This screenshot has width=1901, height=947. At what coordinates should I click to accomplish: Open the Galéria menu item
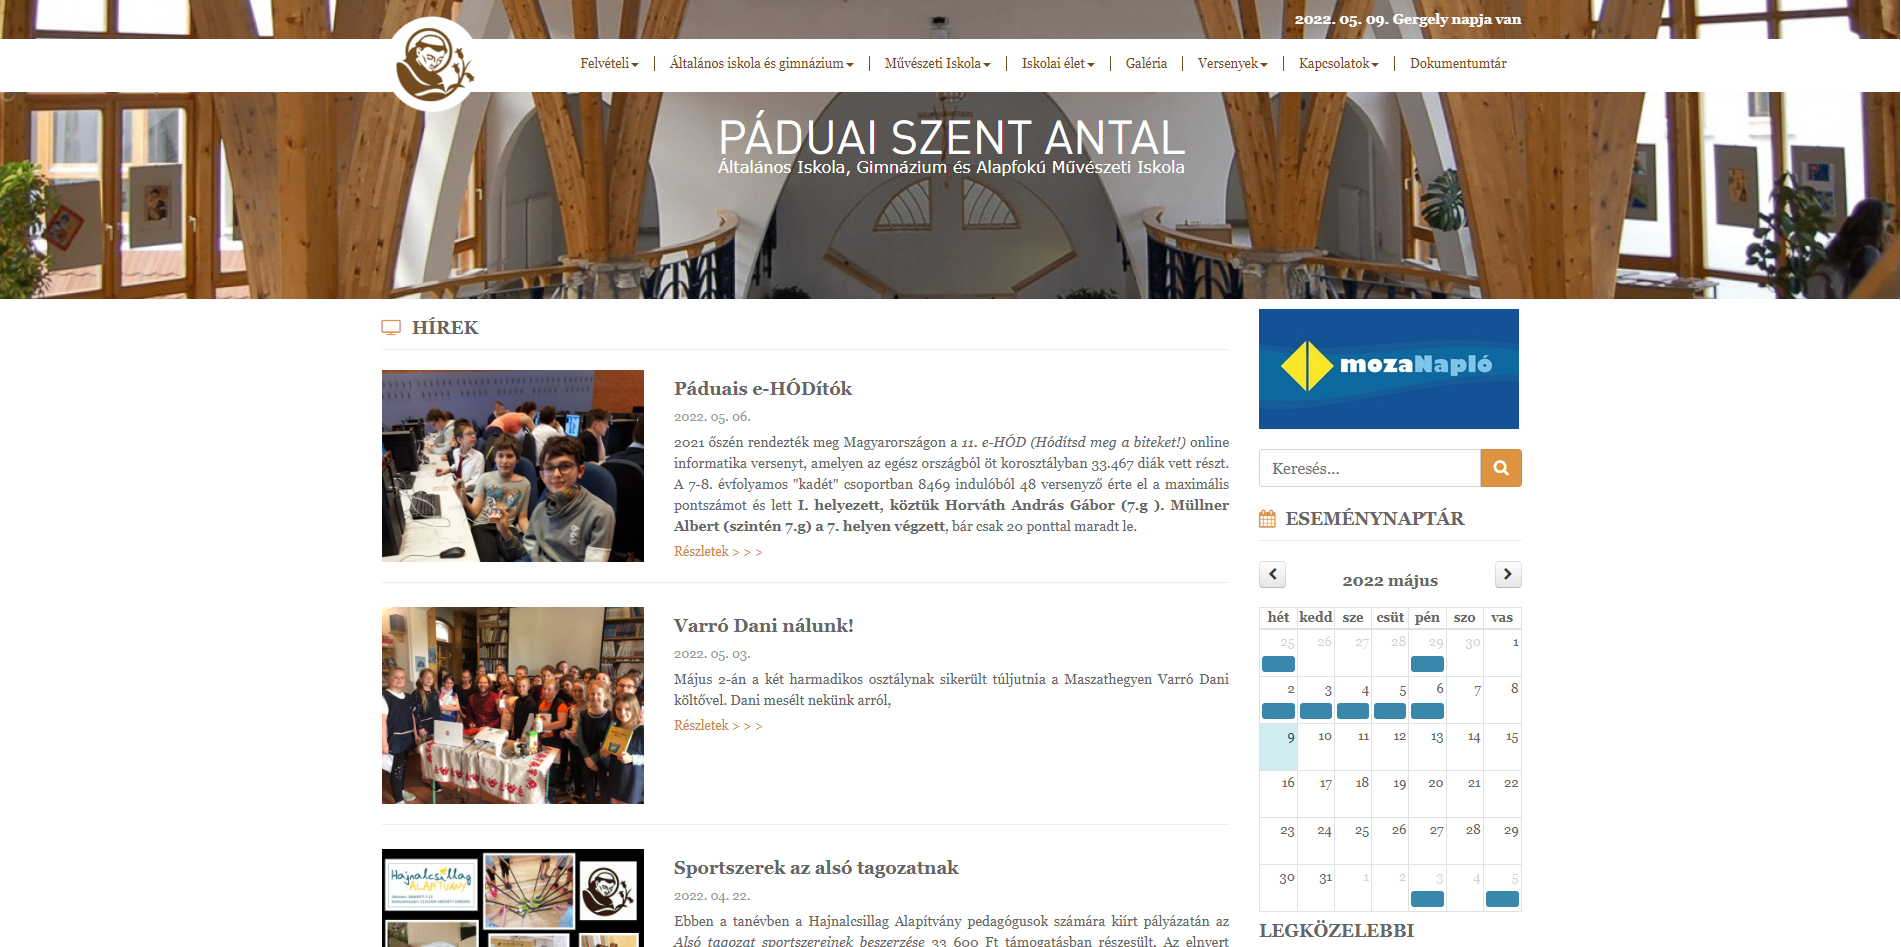[x=1145, y=64]
